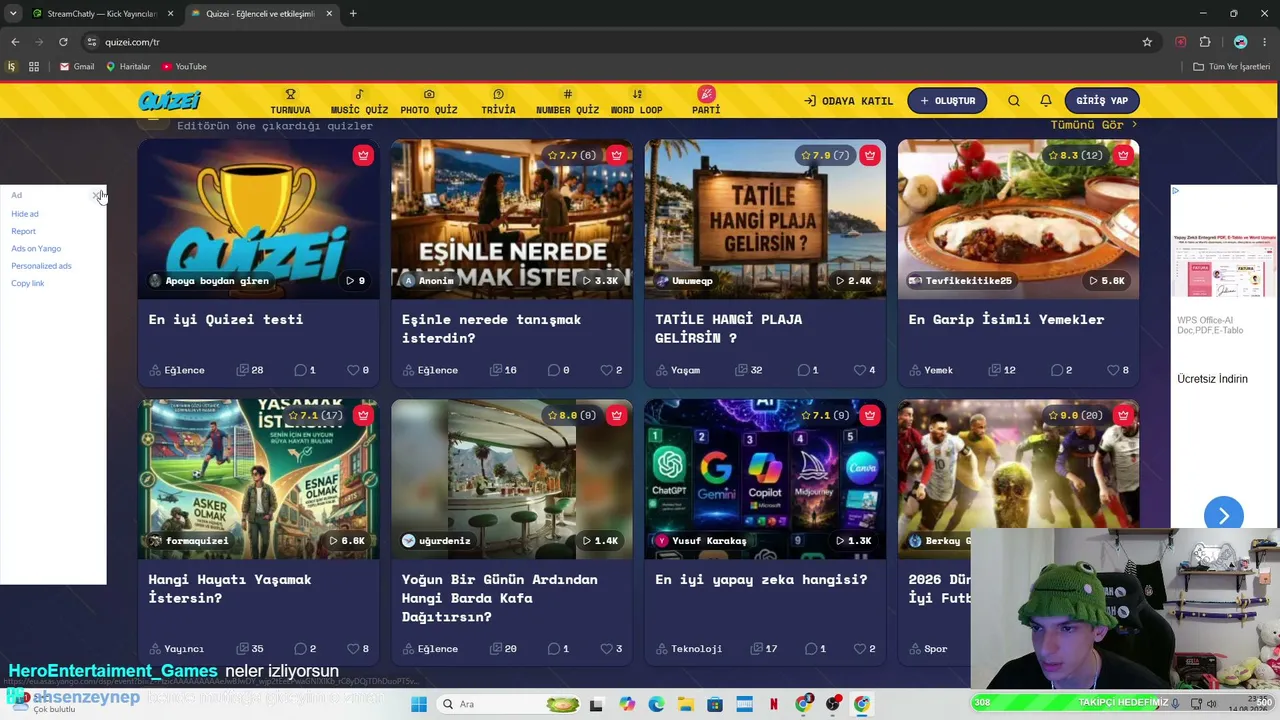The width and height of the screenshot is (1280, 720).
Task: Click the crown badge on the AI quiz card
Action: (870, 415)
